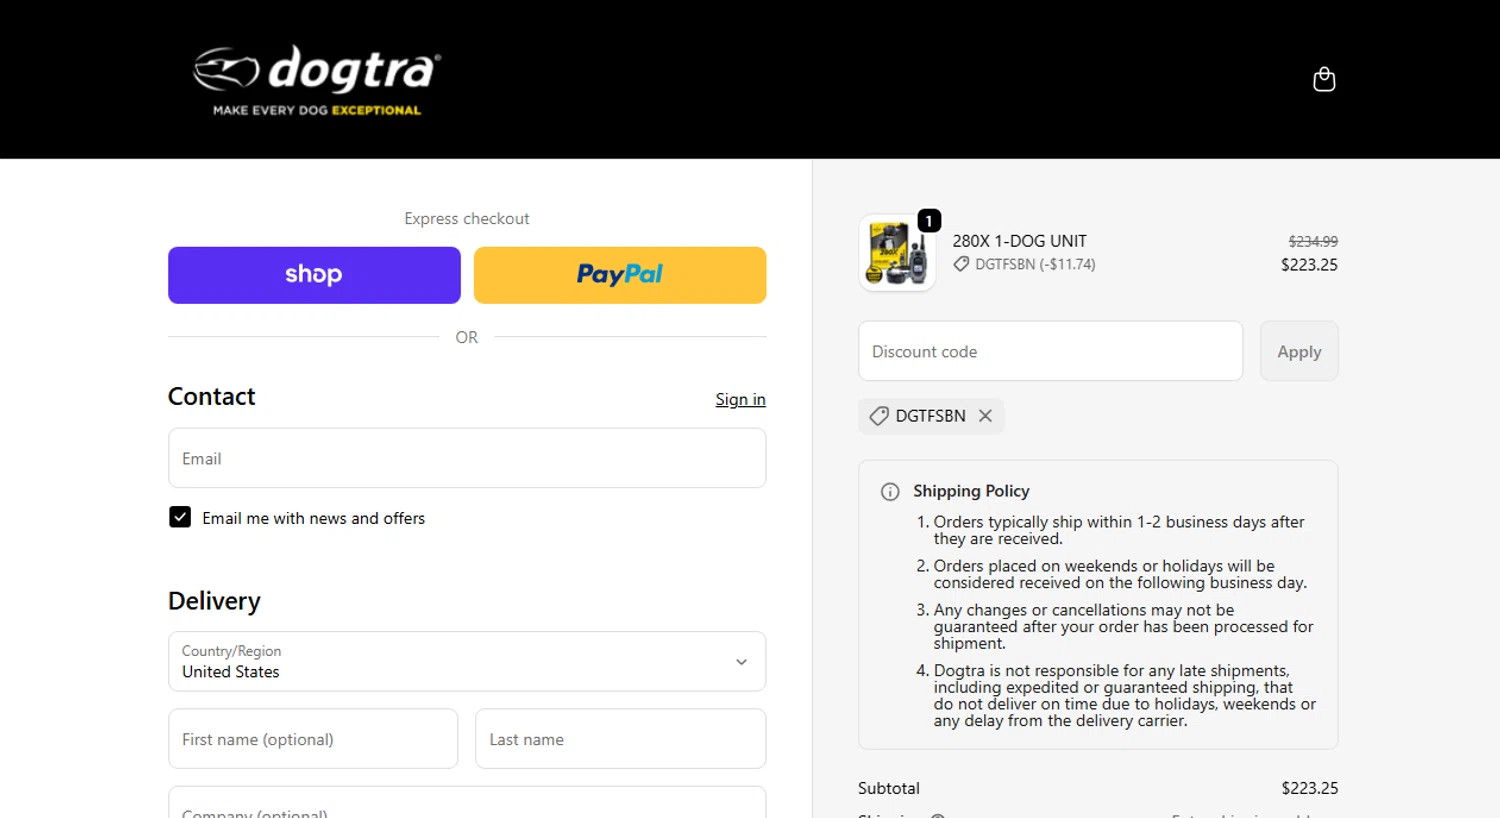1500x818 pixels.
Task: Click the Subtotal label
Action: (x=889, y=788)
